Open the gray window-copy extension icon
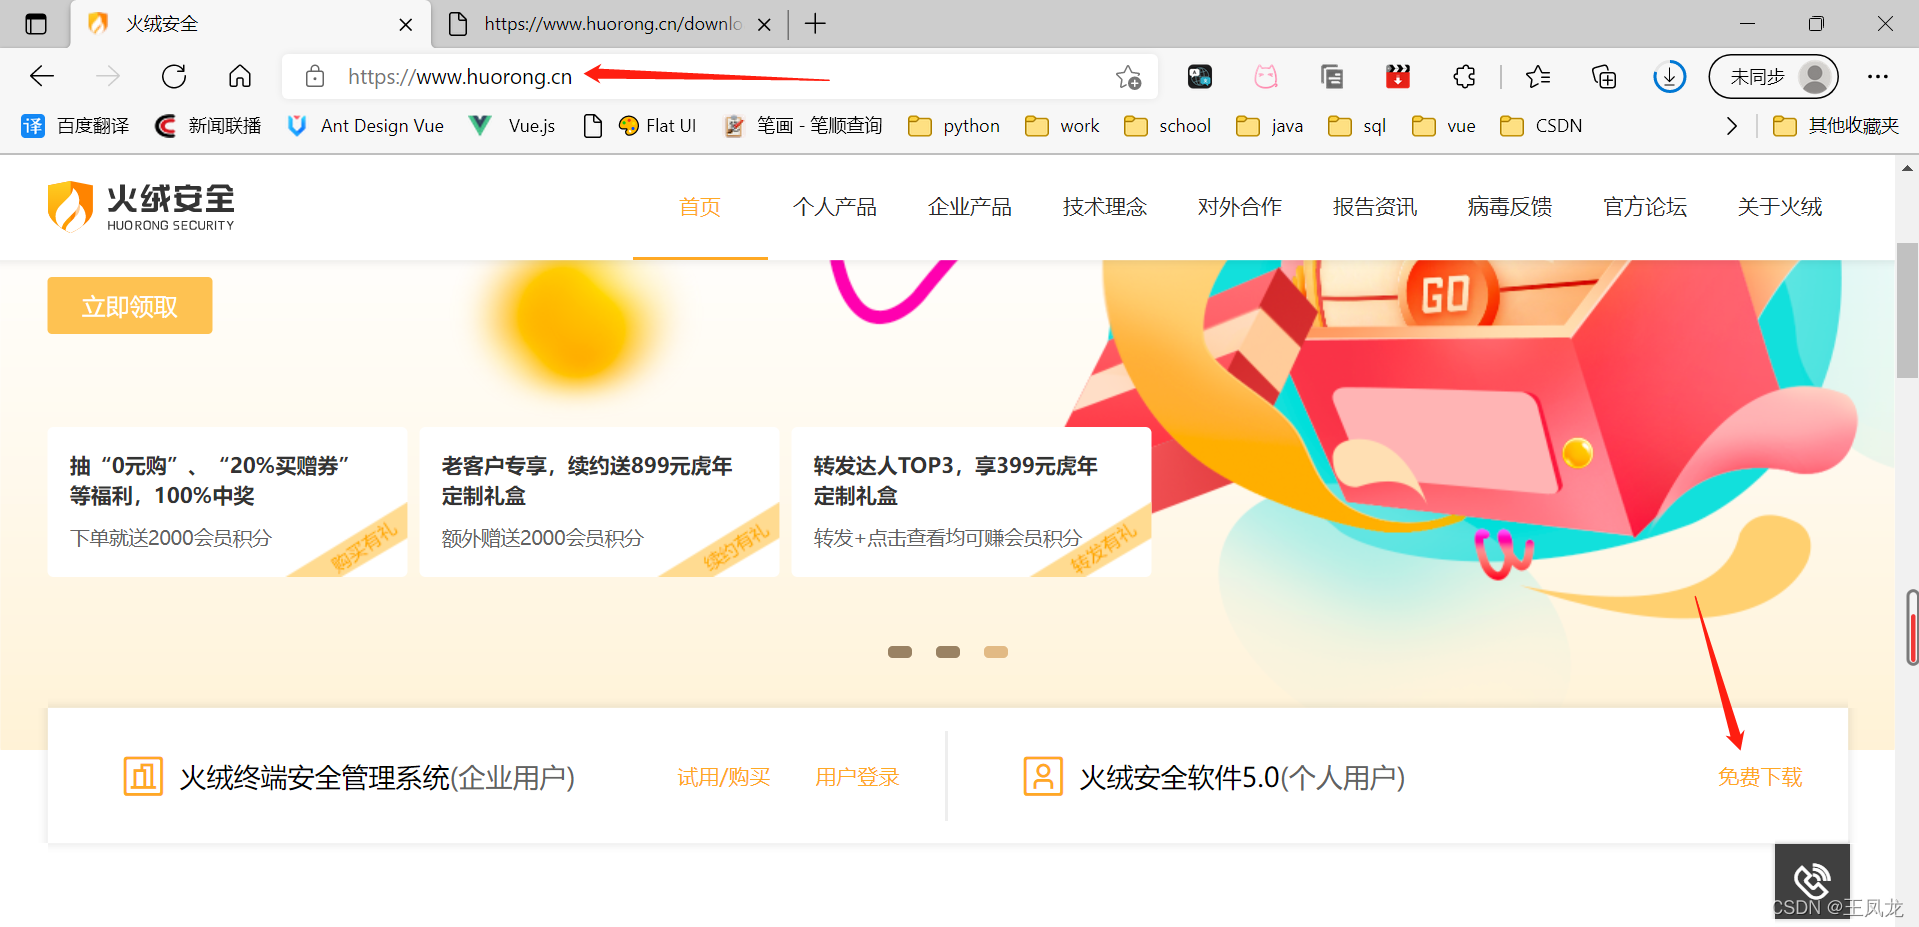This screenshot has height=927, width=1919. [1332, 76]
